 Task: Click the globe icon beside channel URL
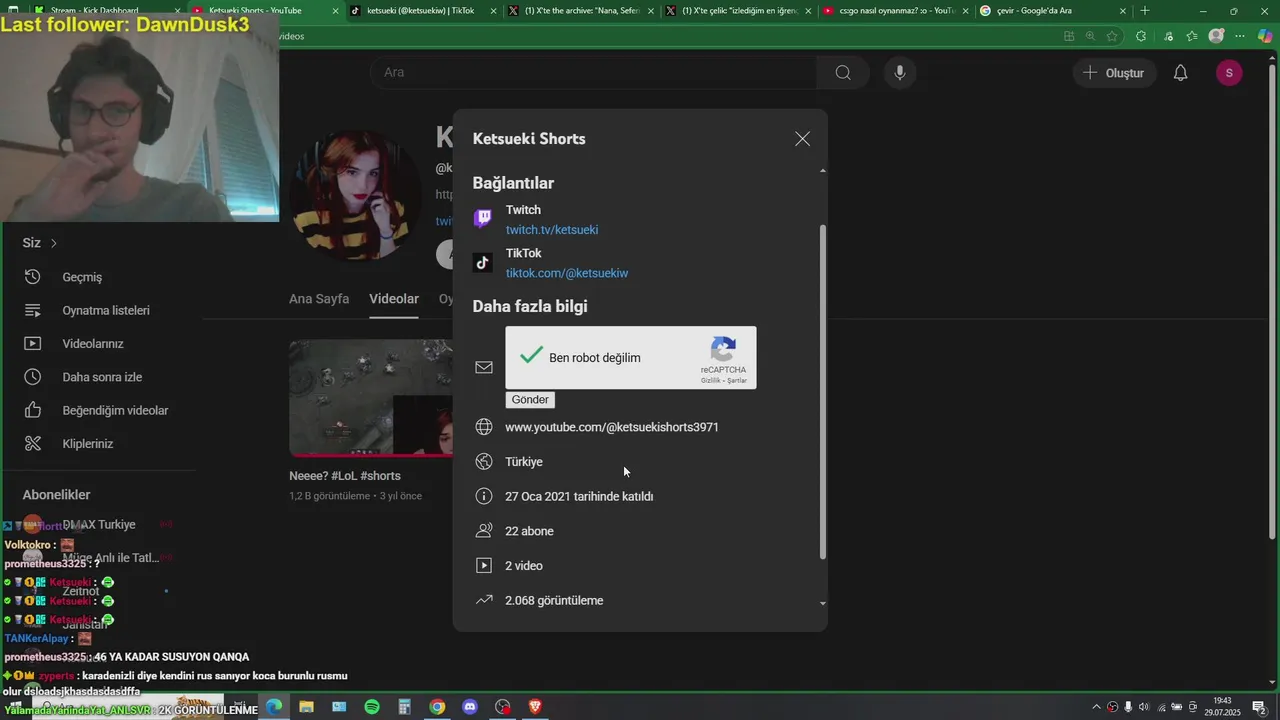click(x=484, y=427)
